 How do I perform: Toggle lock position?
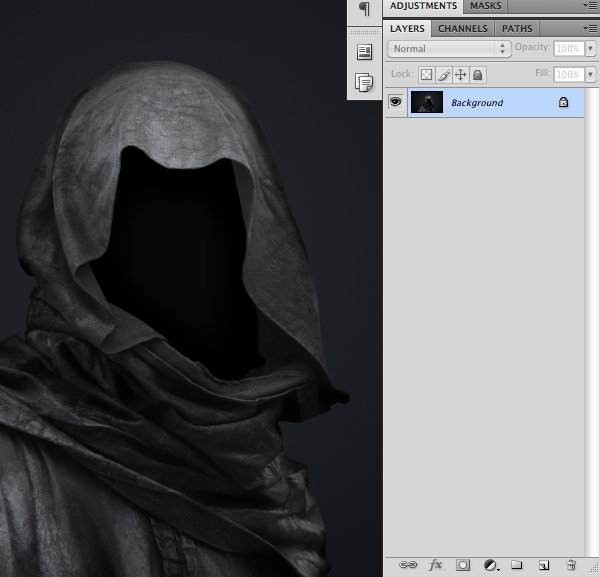pos(461,75)
